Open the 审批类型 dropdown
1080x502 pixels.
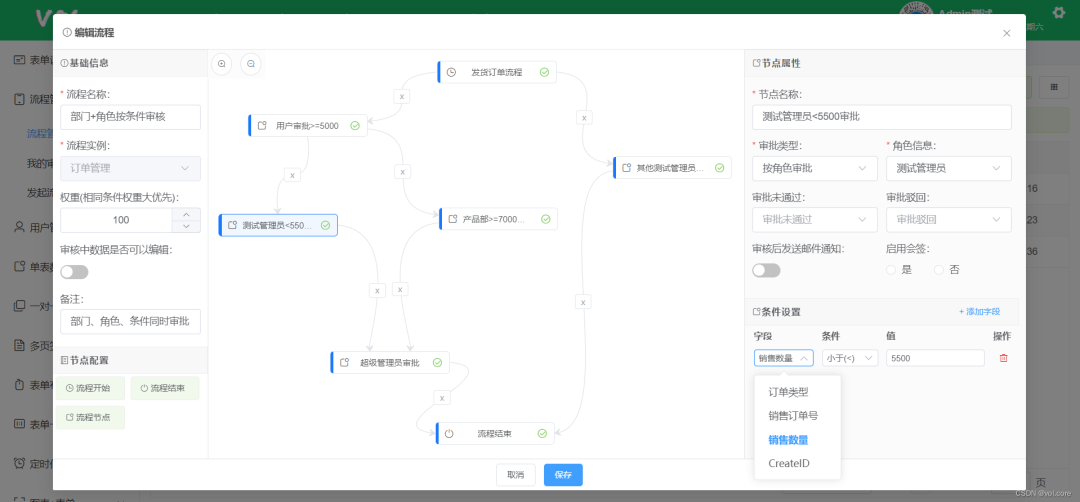coord(815,168)
